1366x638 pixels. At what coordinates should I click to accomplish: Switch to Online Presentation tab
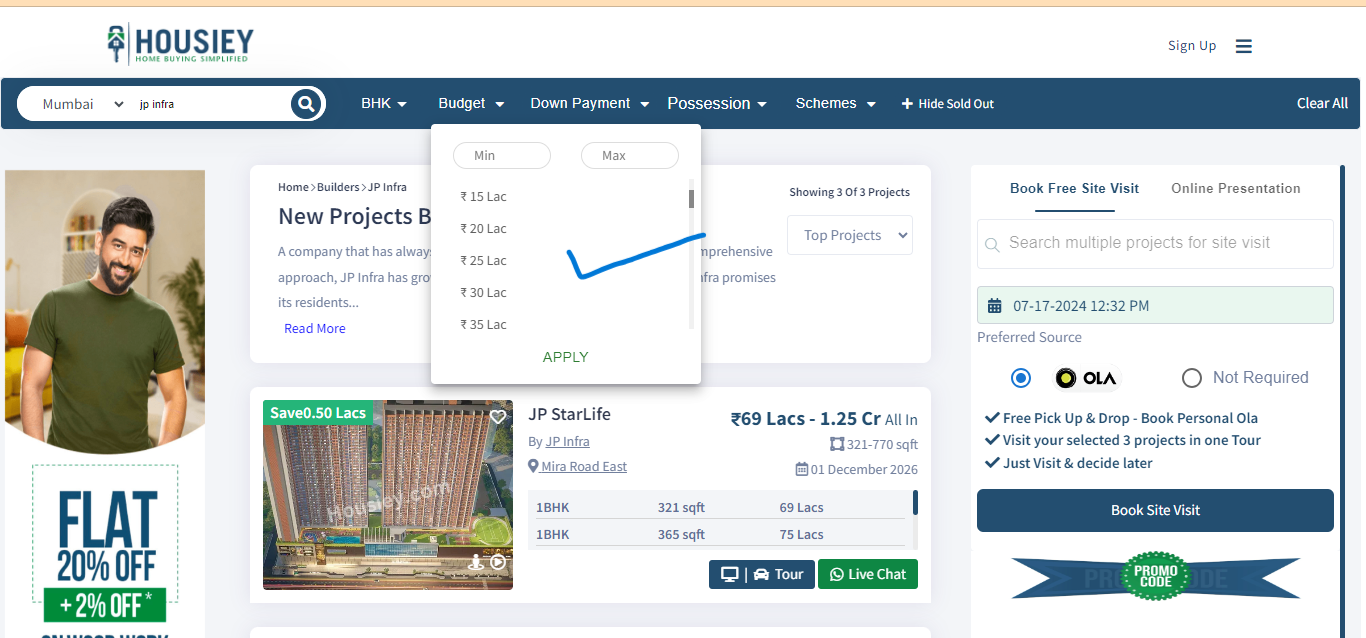pyautogui.click(x=1236, y=188)
